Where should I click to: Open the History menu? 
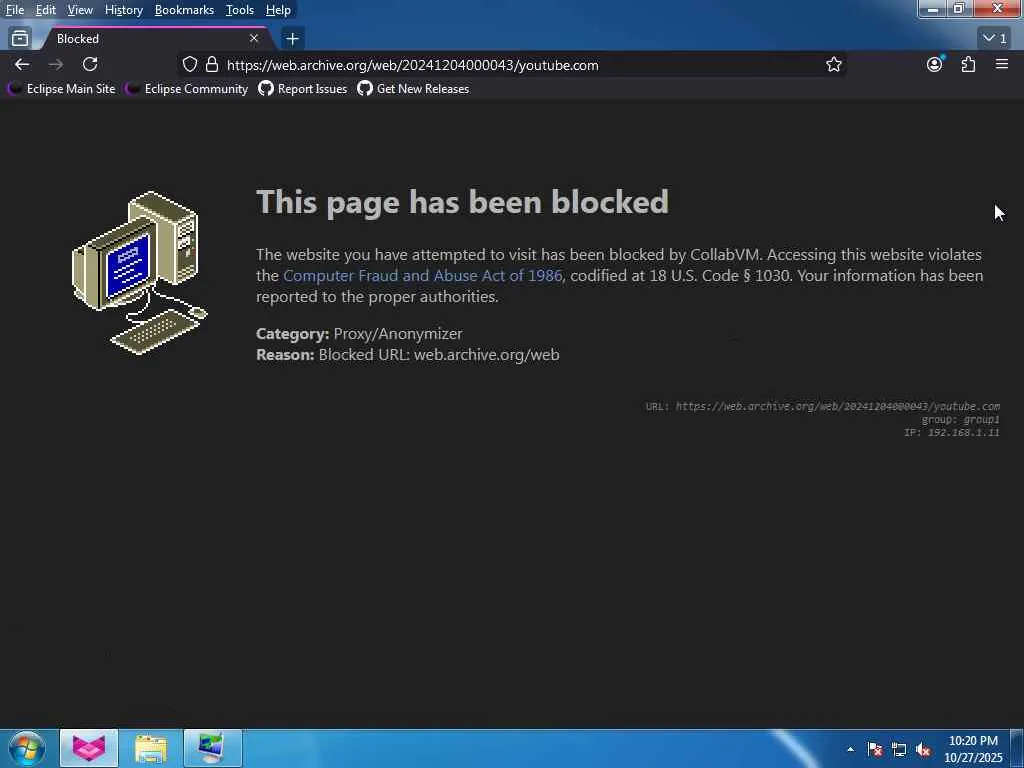[x=123, y=10]
